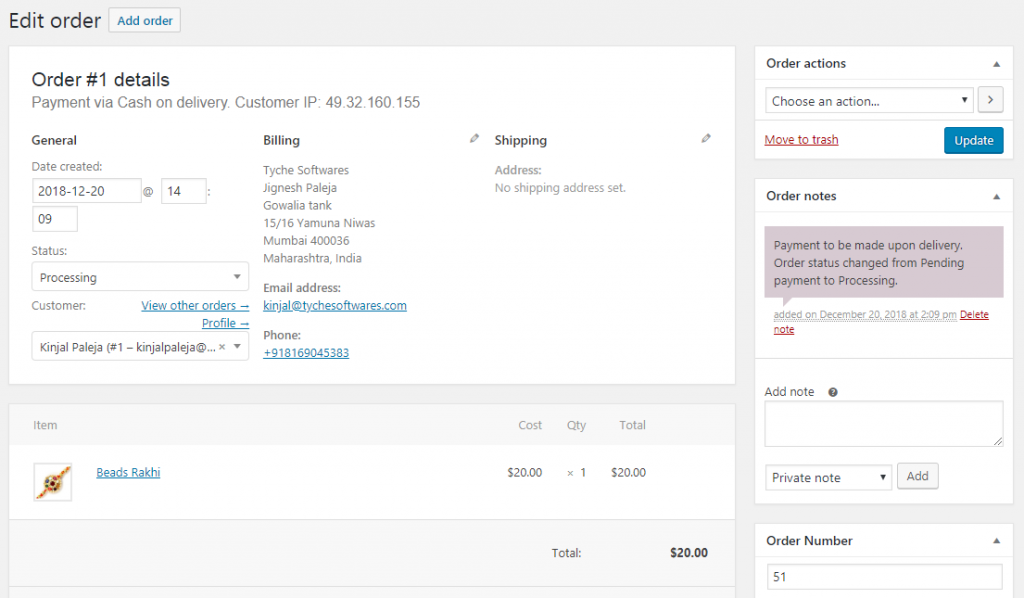Click the Beads Rakhi product thumbnail

tap(52, 482)
